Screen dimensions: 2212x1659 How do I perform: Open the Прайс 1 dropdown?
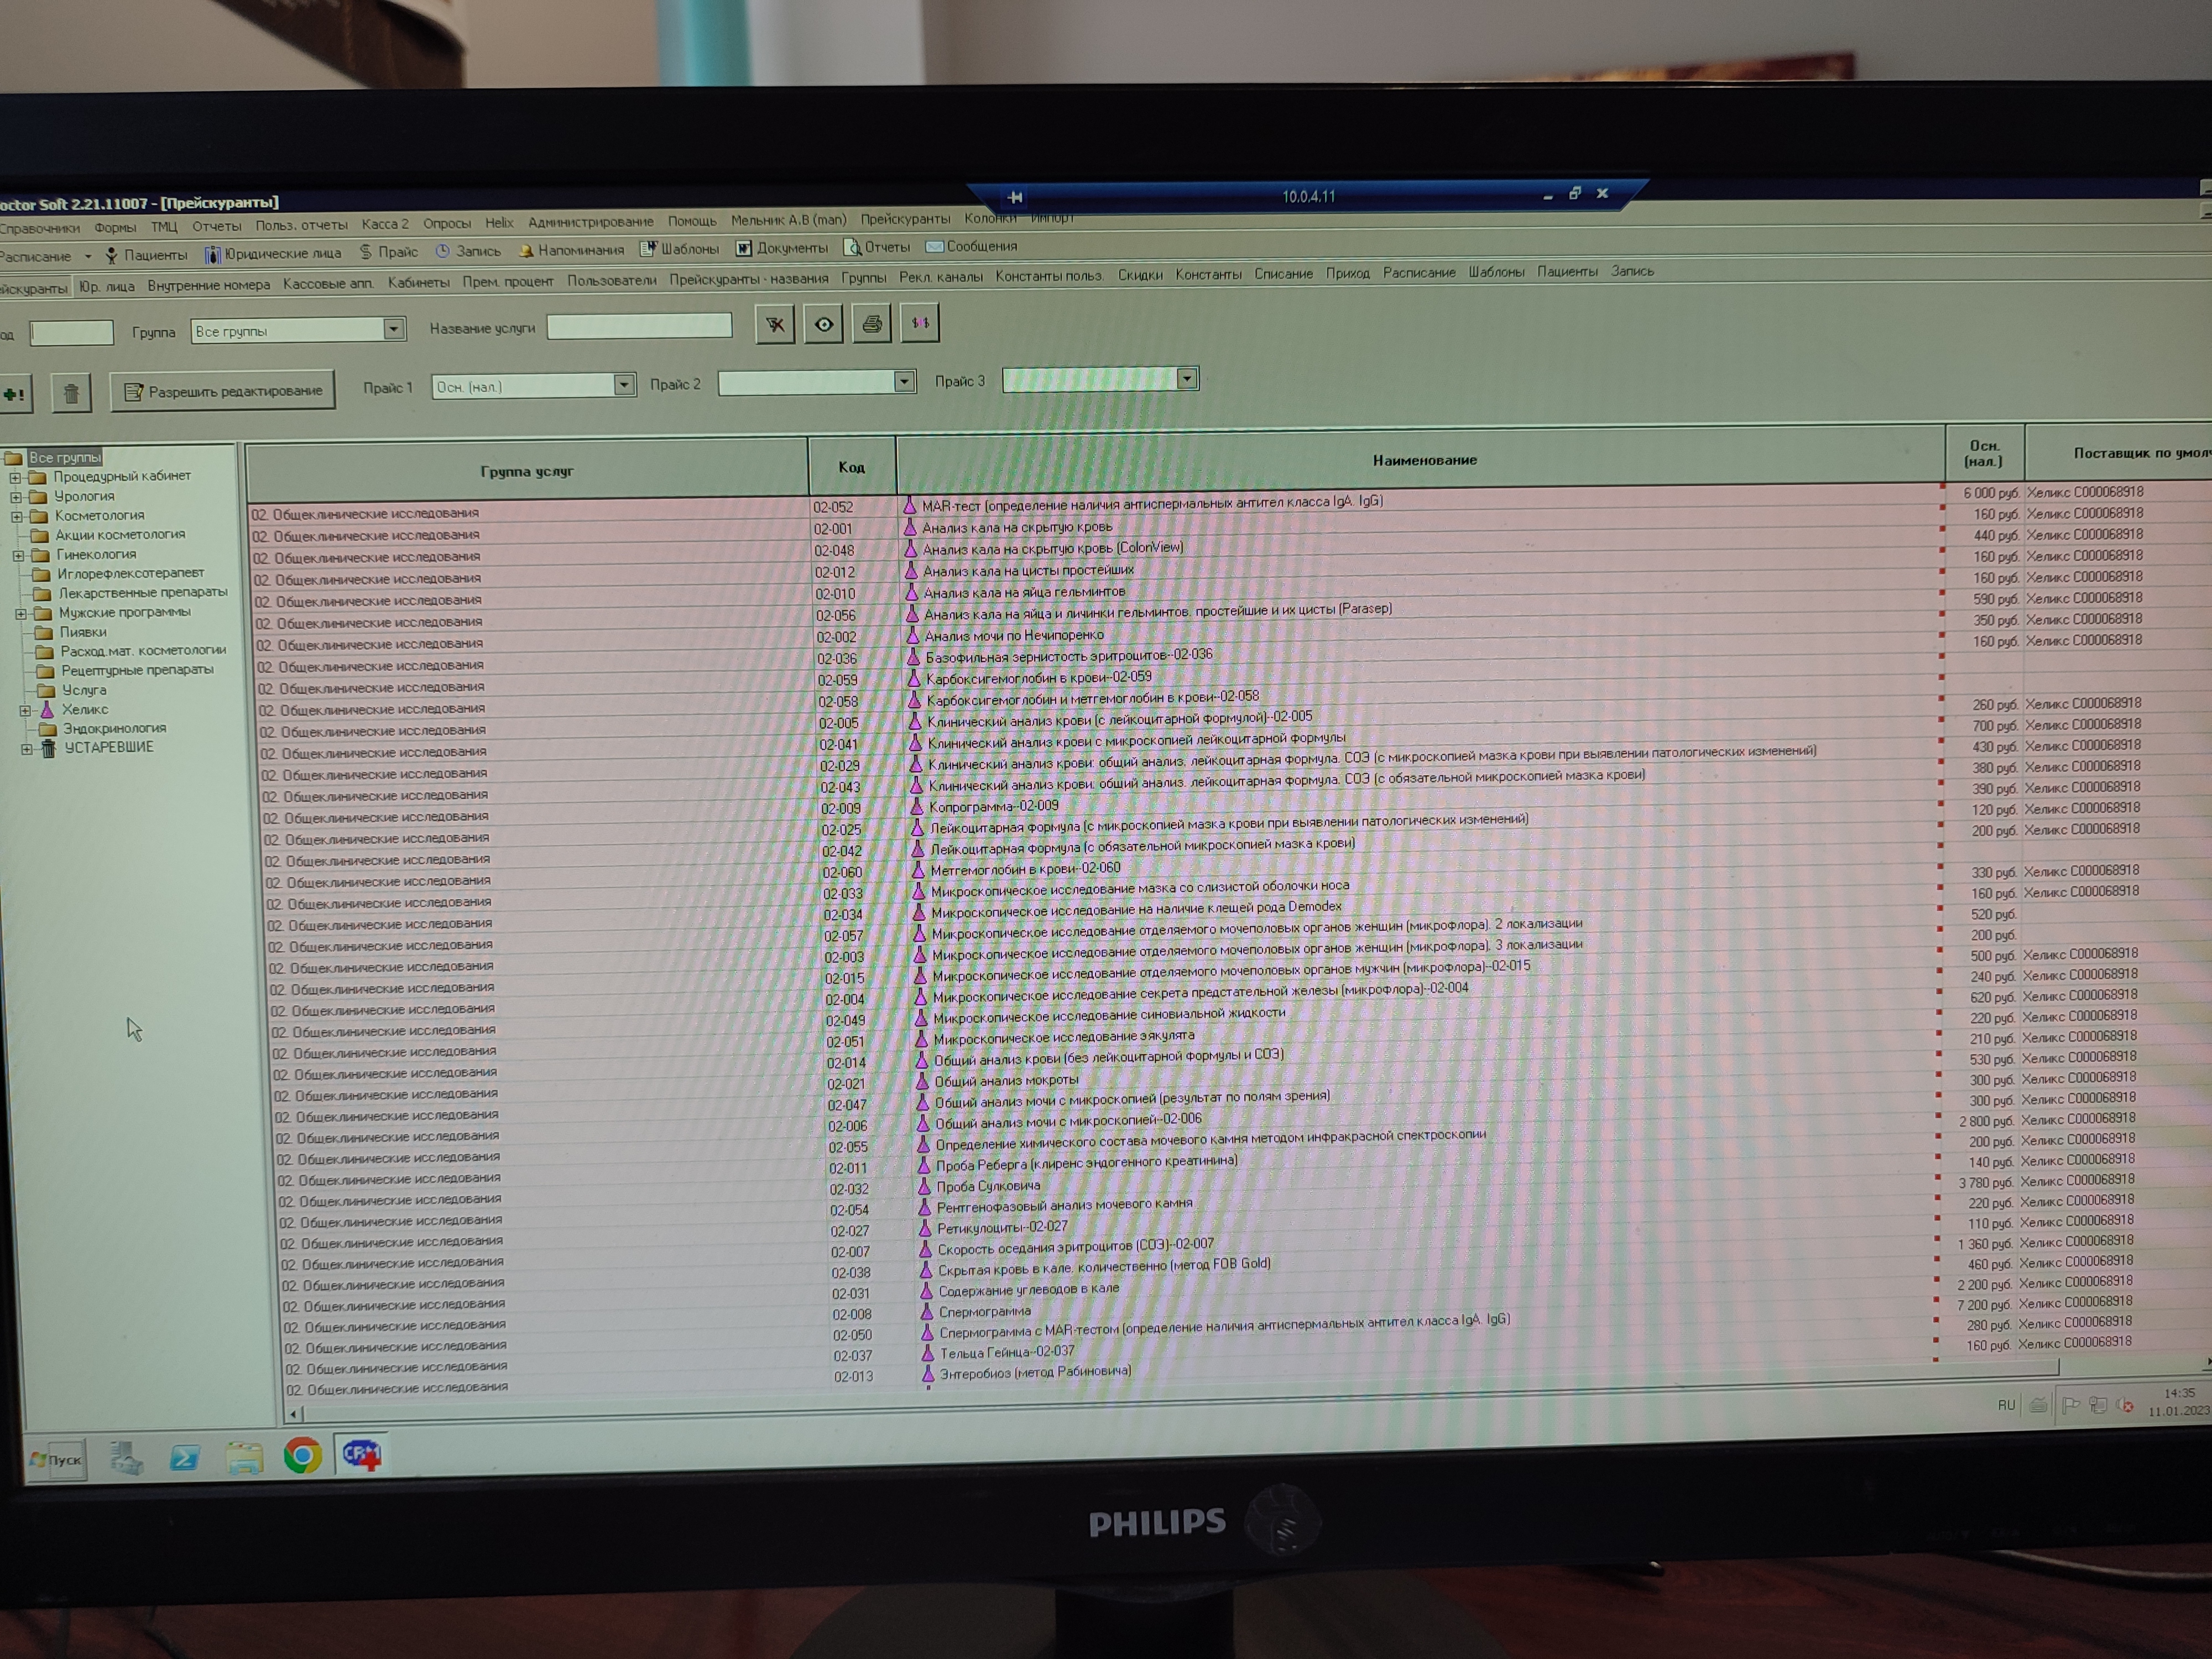(624, 385)
